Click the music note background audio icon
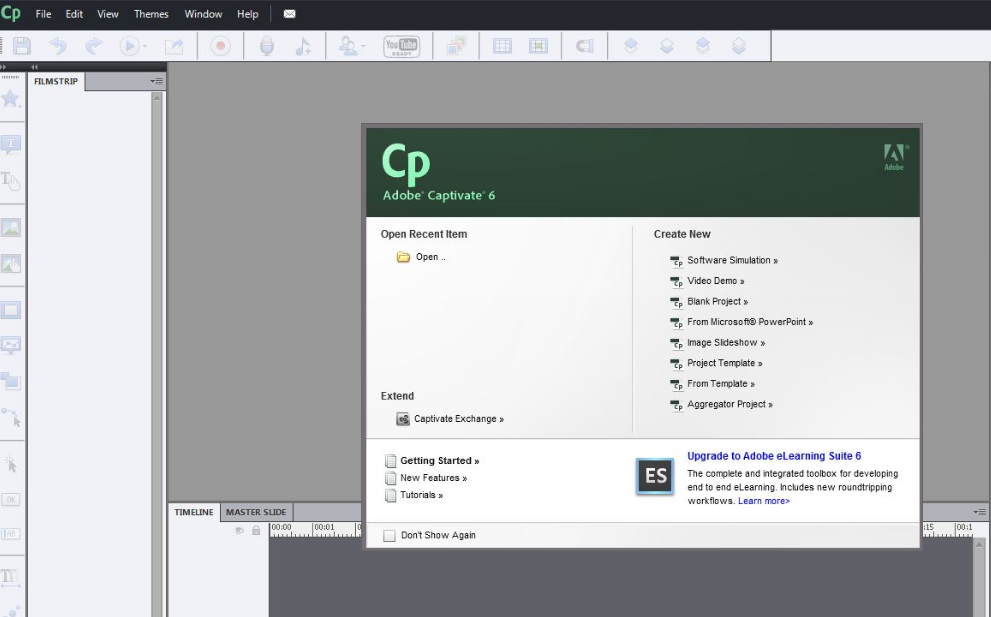The width and height of the screenshot is (991, 617). tap(302, 46)
